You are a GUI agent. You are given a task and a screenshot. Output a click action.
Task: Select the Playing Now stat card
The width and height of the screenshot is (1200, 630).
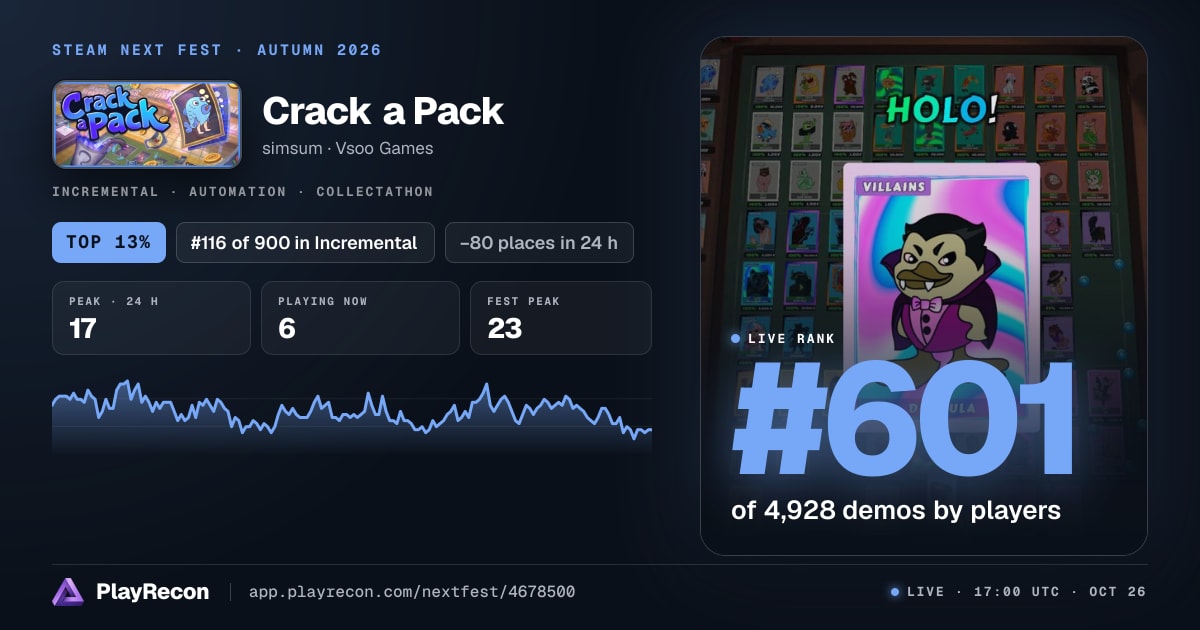360,318
